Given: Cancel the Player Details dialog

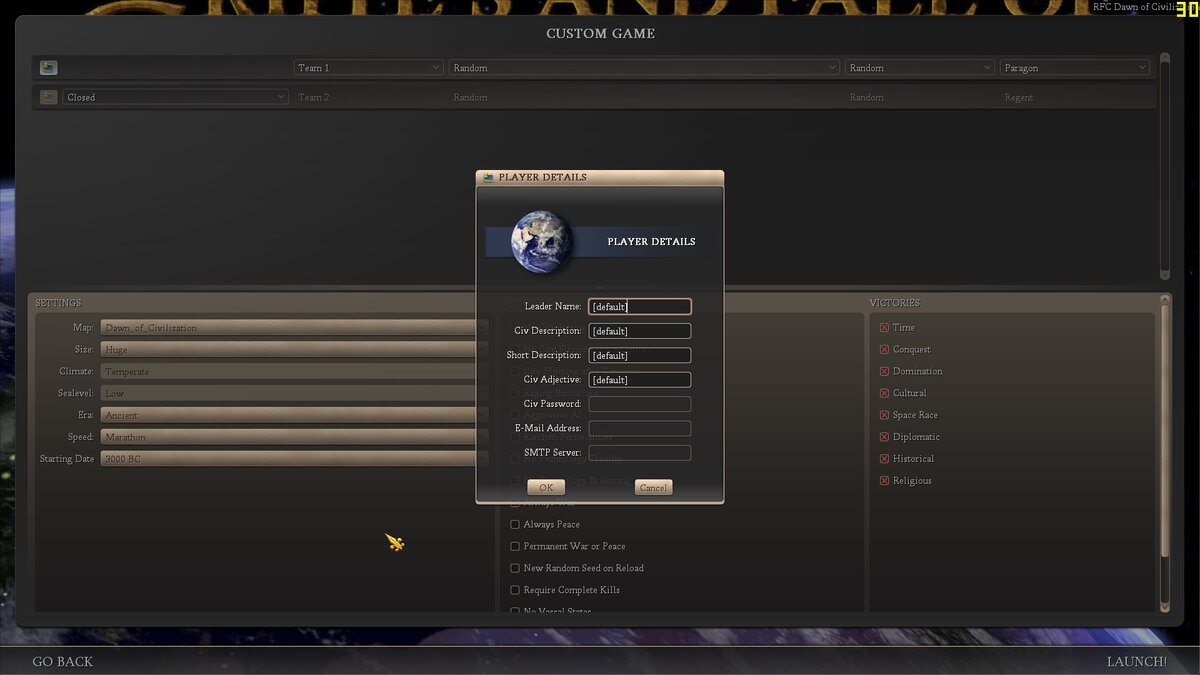Looking at the screenshot, I should (653, 487).
